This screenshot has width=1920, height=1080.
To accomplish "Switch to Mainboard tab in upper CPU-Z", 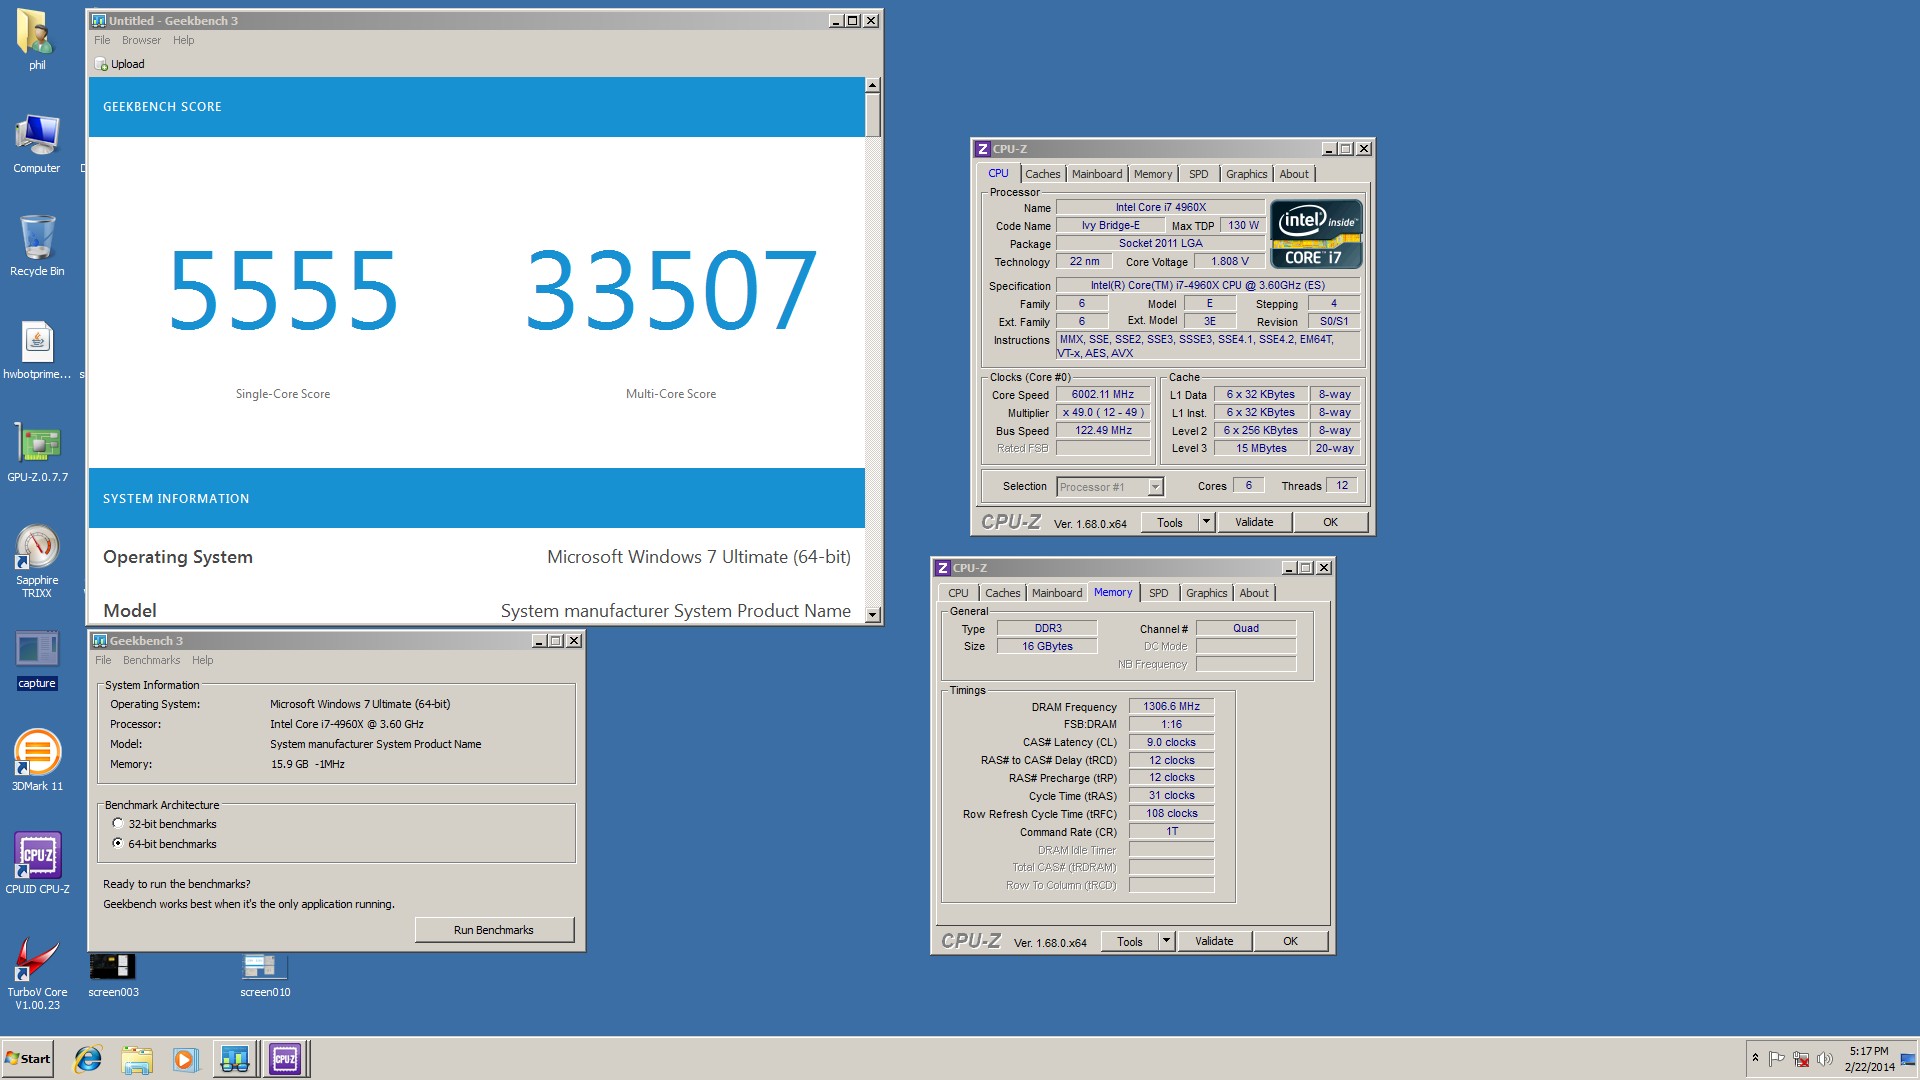I will (x=1097, y=174).
